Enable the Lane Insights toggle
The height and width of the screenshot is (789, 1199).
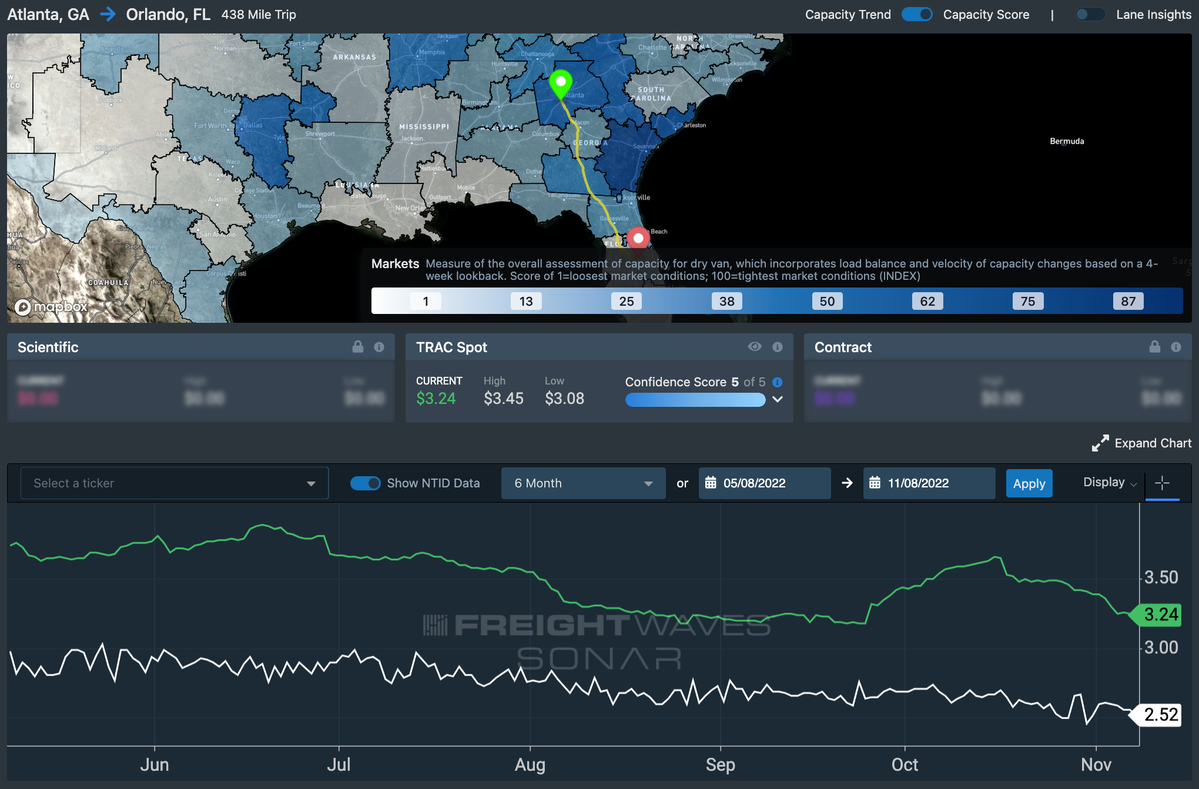click(x=1090, y=15)
